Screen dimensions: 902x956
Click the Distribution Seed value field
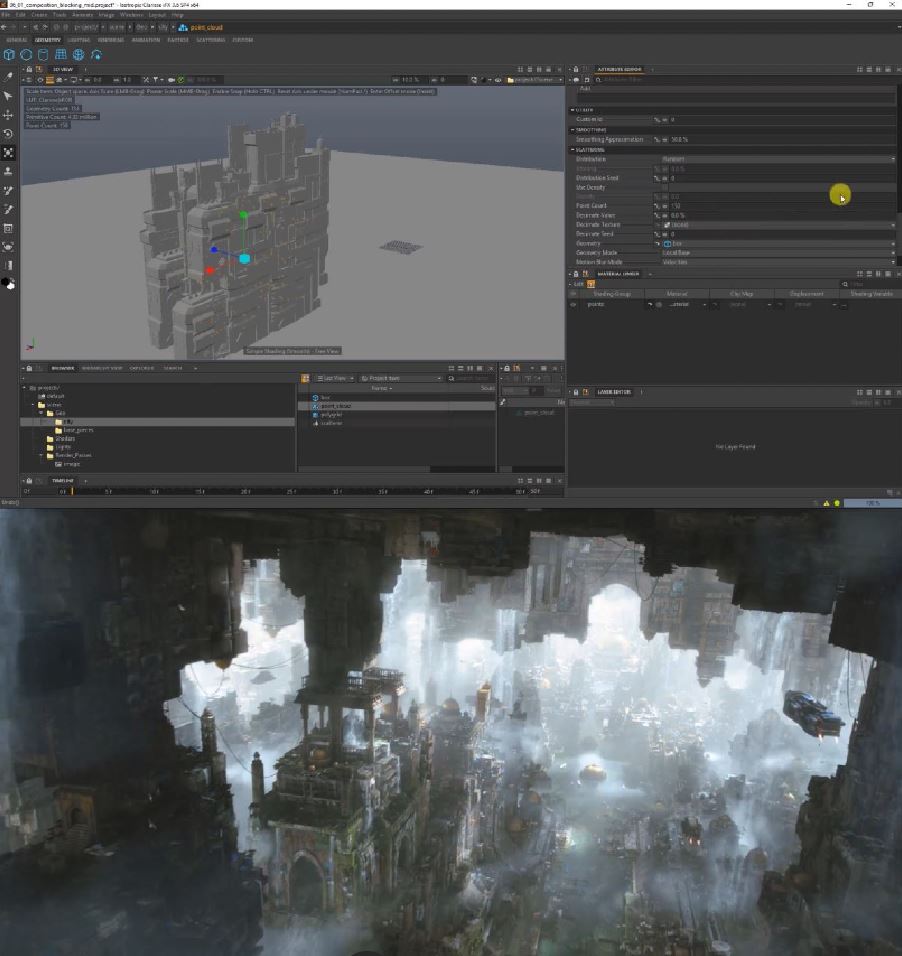pos(782,178)
